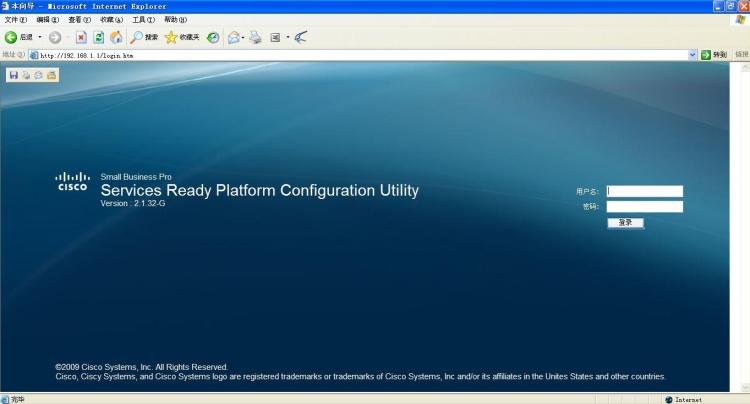Viewport: 750px width, 404px height.
Task: Print page using the printer toolbar icon
Action: click(x=255, y=37)
